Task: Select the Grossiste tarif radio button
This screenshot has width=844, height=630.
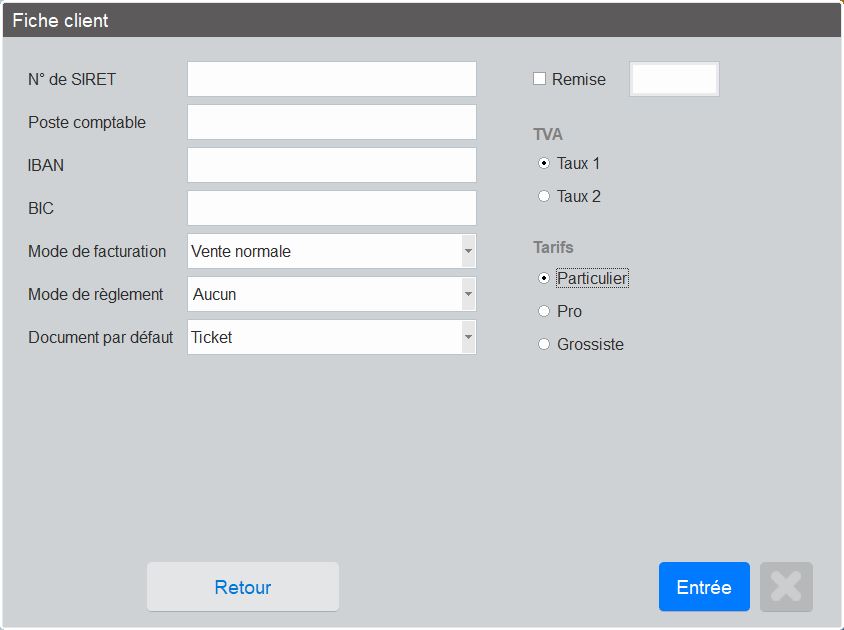Action: pos(544,344)
